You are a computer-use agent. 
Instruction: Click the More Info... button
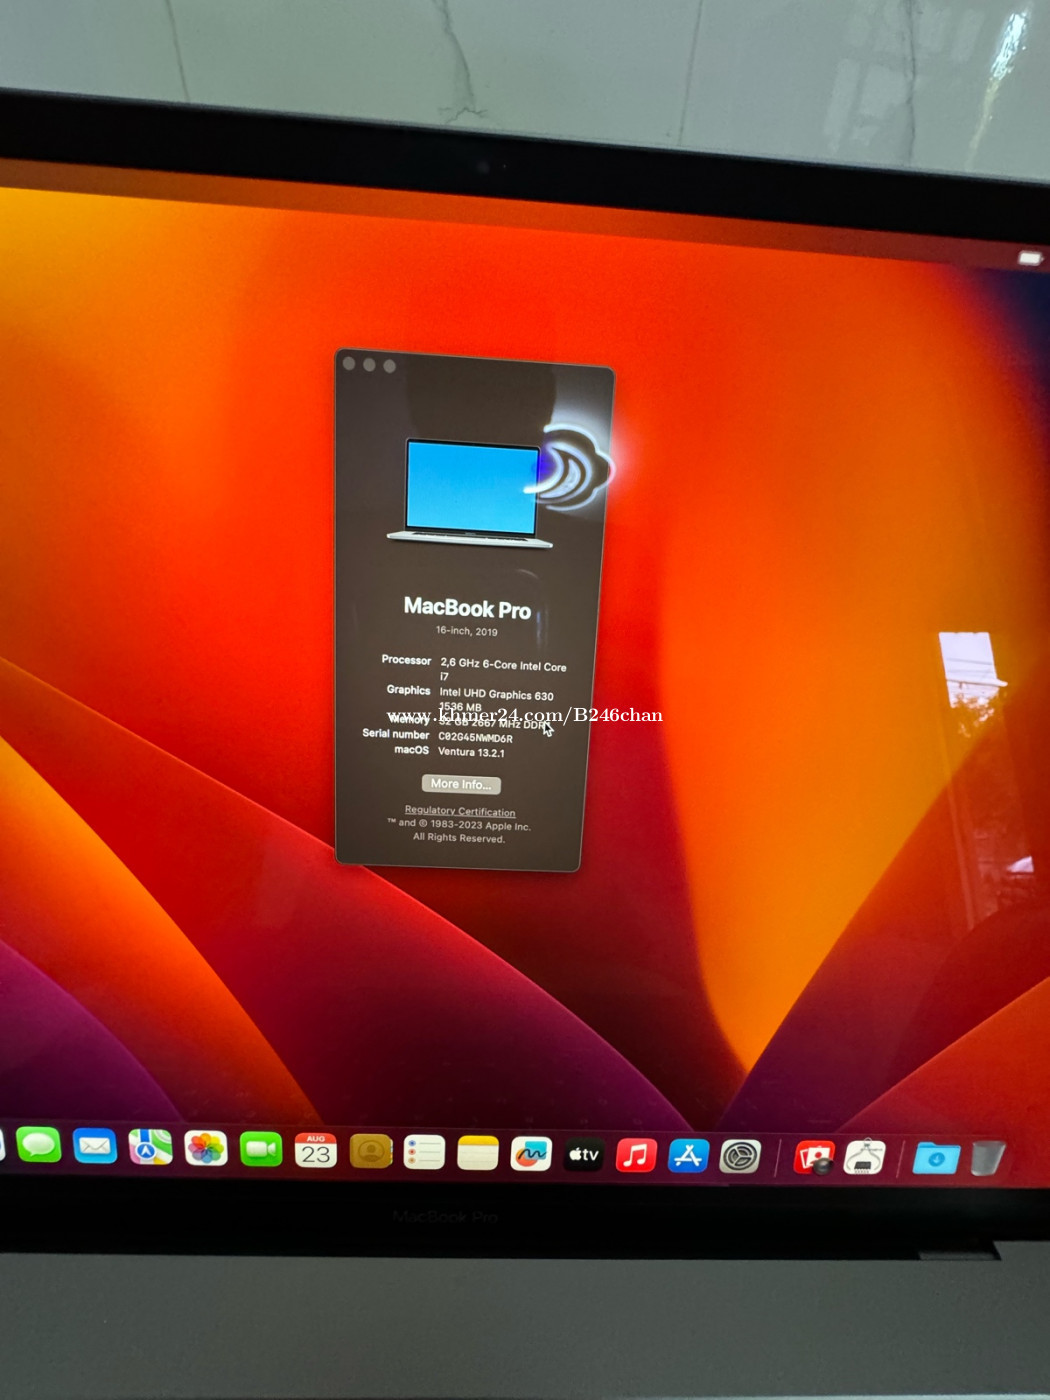[x=461, y=784]
